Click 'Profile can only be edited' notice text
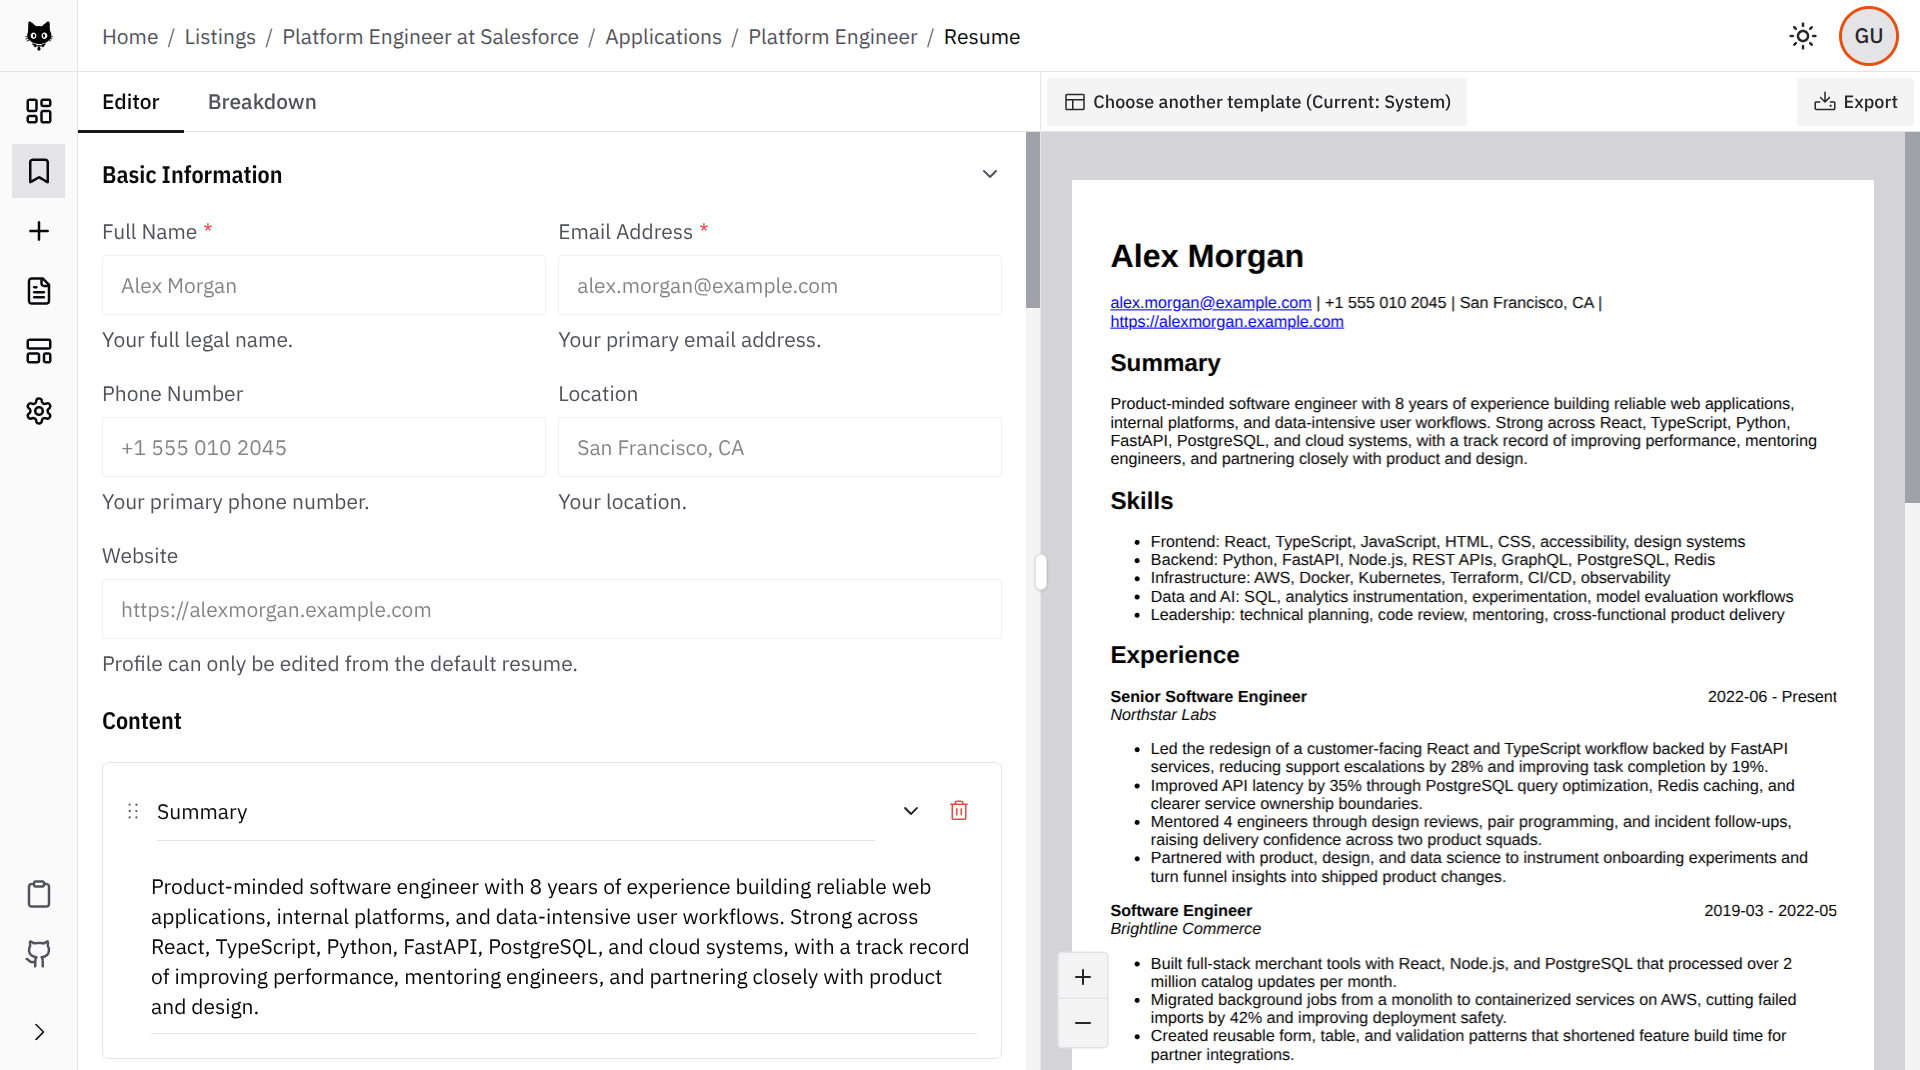1920x1070 pixels. point(340,664)
